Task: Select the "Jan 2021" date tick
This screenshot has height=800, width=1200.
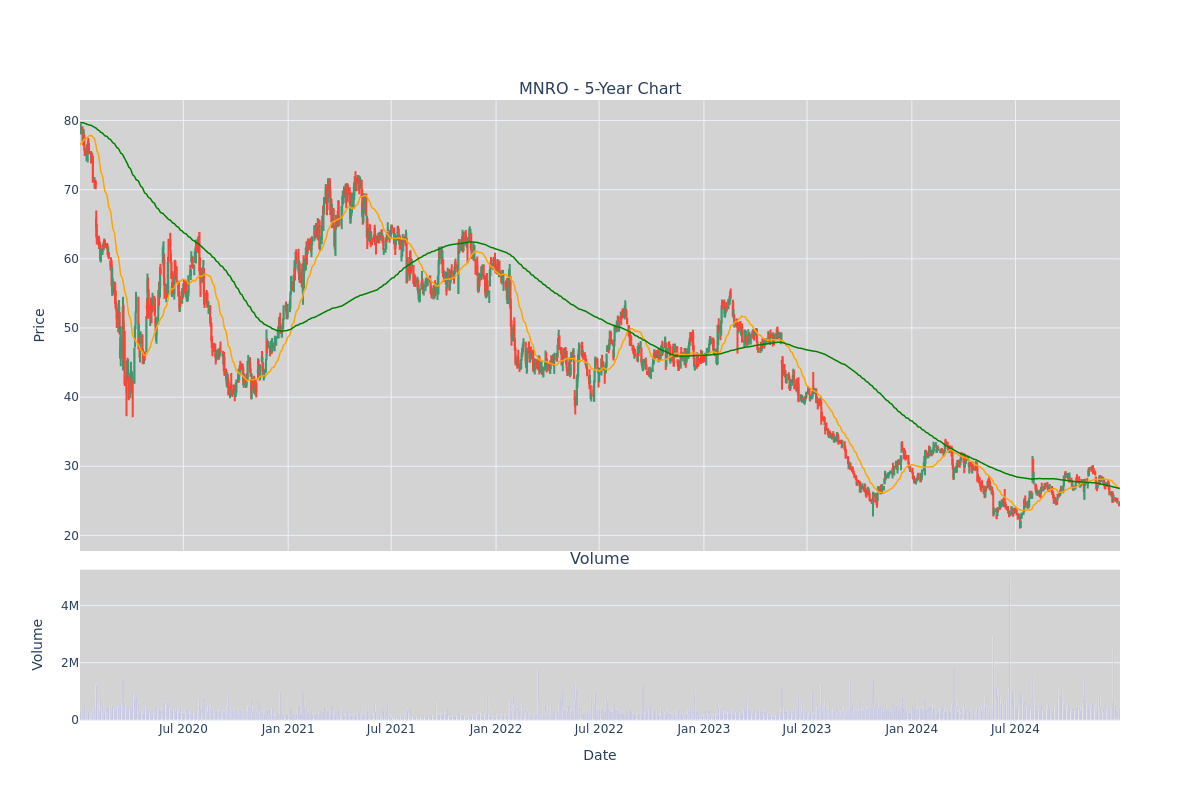Action: [288, 729]
